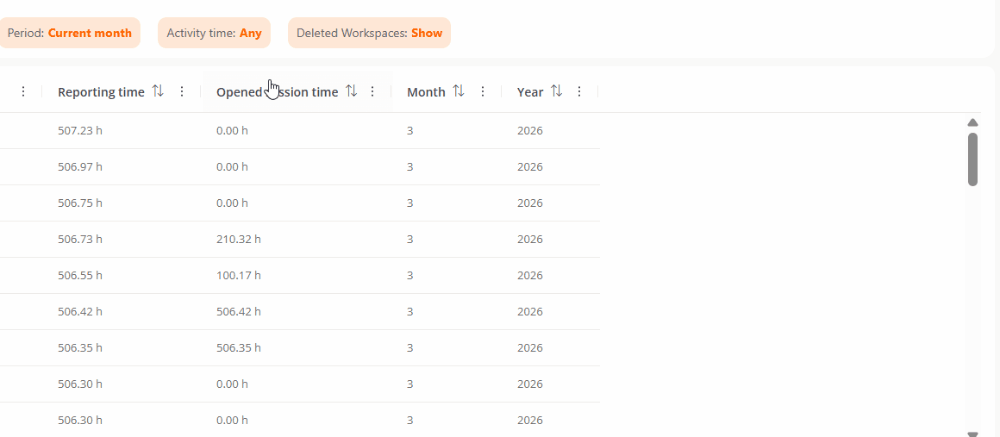Toggle the Deleted Workspaces: Show filter
This screenshot has width=1000, height=437.
pos(369,33)
